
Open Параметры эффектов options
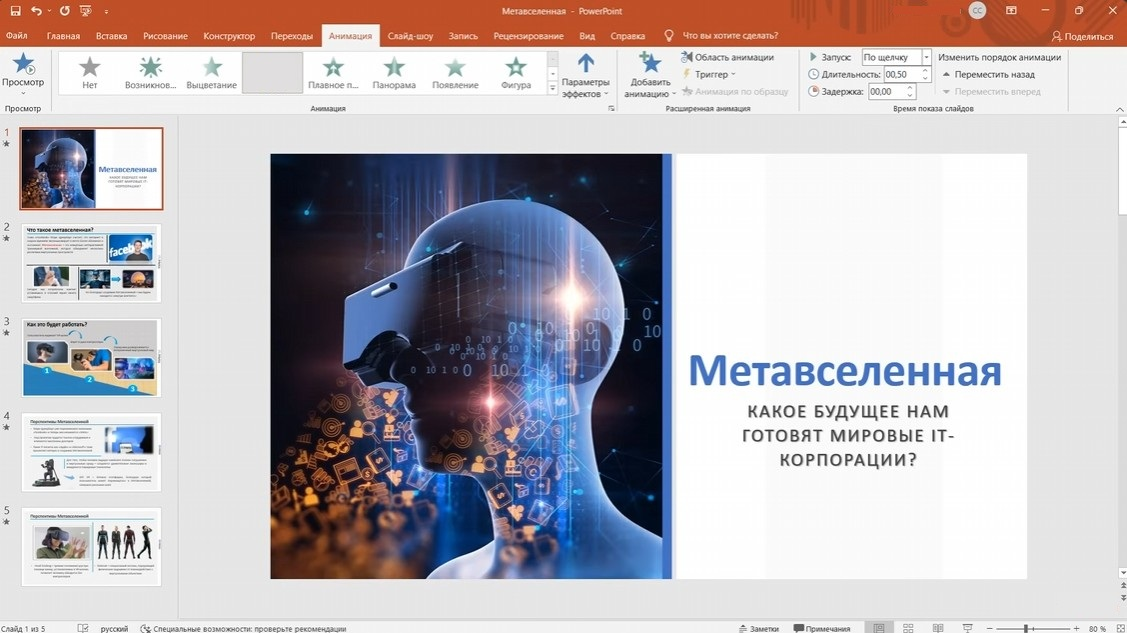tap(586, 75)
